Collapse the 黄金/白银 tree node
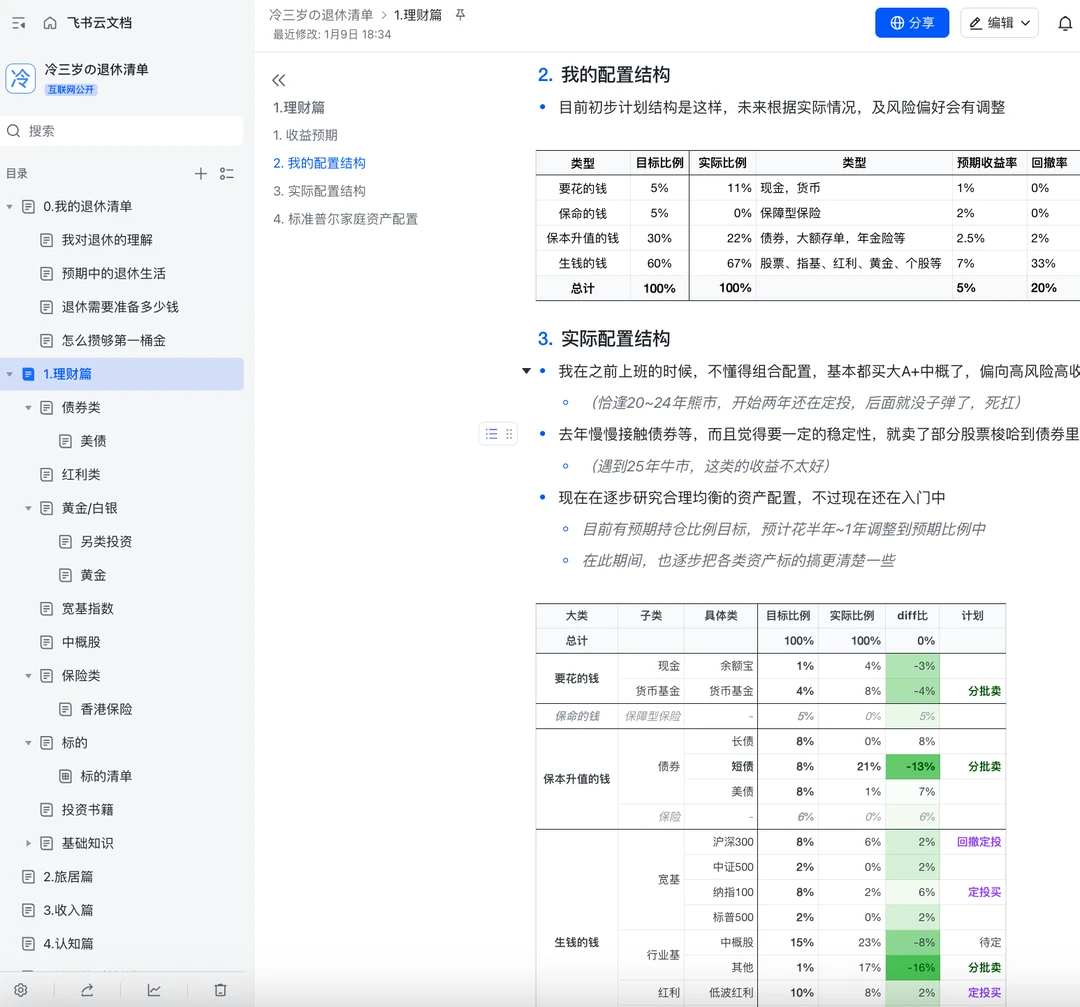The width and height of the screenshot is (1080, 1007). pos(29,509)
